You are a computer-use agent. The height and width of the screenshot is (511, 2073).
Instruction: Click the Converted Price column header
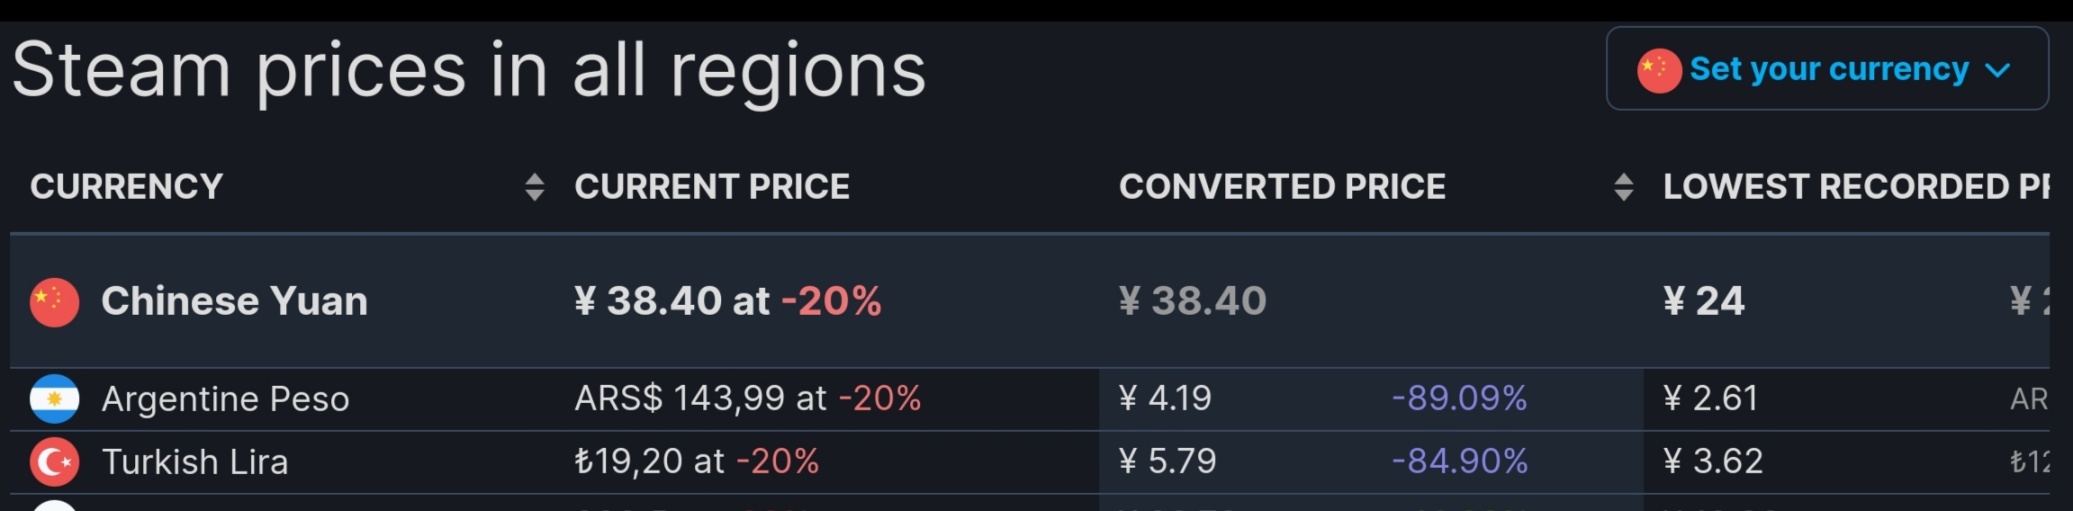click(x=1282, y=186)
